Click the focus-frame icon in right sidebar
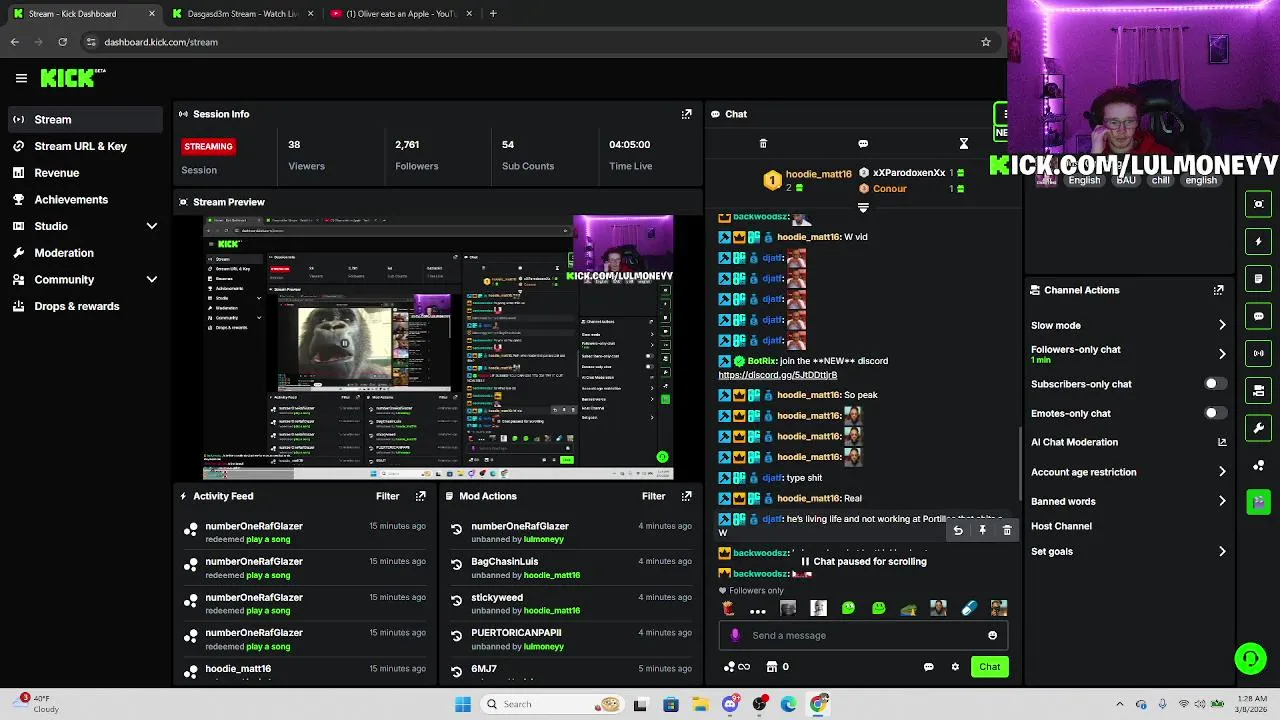1280x720 pixels. pos(1259,204)
